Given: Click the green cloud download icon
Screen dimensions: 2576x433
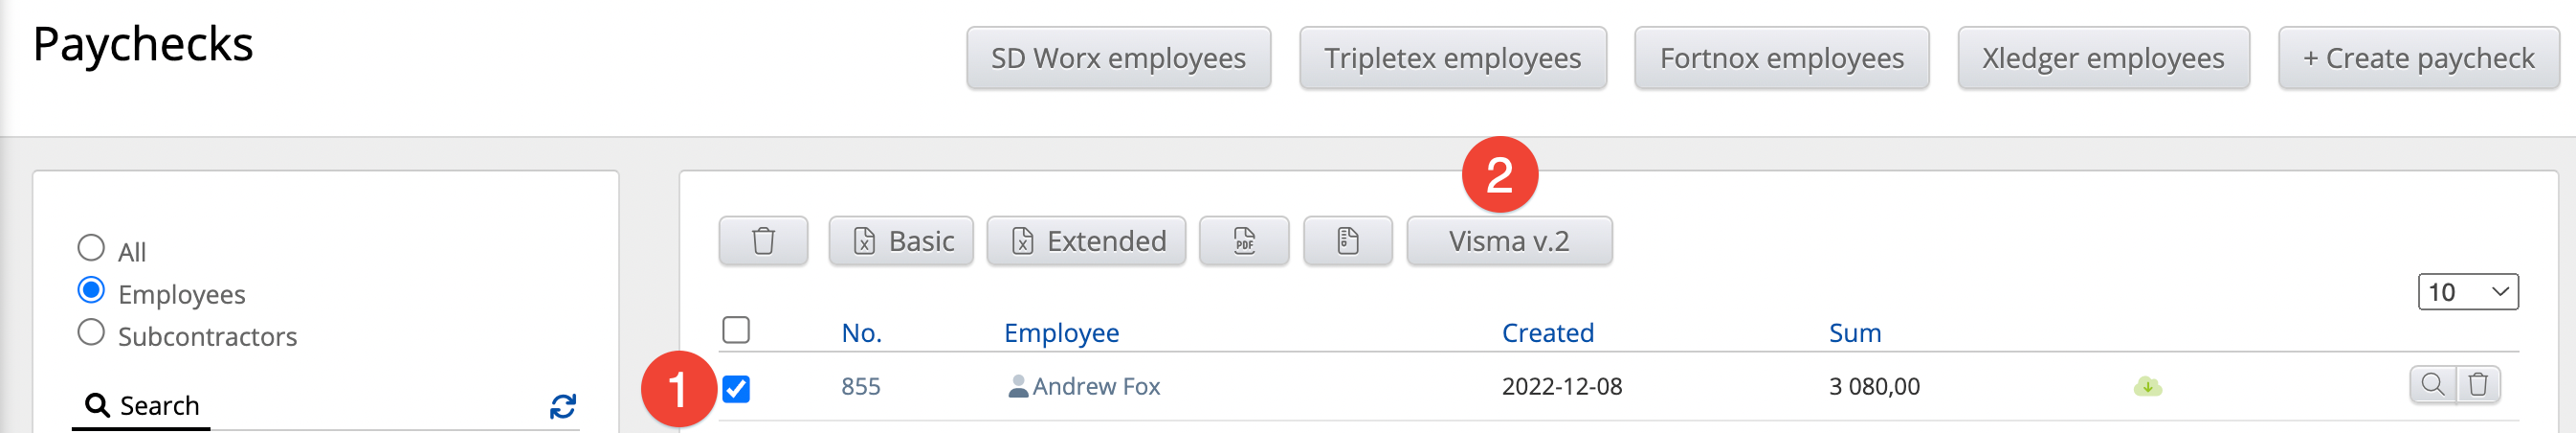Looking at the screenshot, I should (2147, 386).
